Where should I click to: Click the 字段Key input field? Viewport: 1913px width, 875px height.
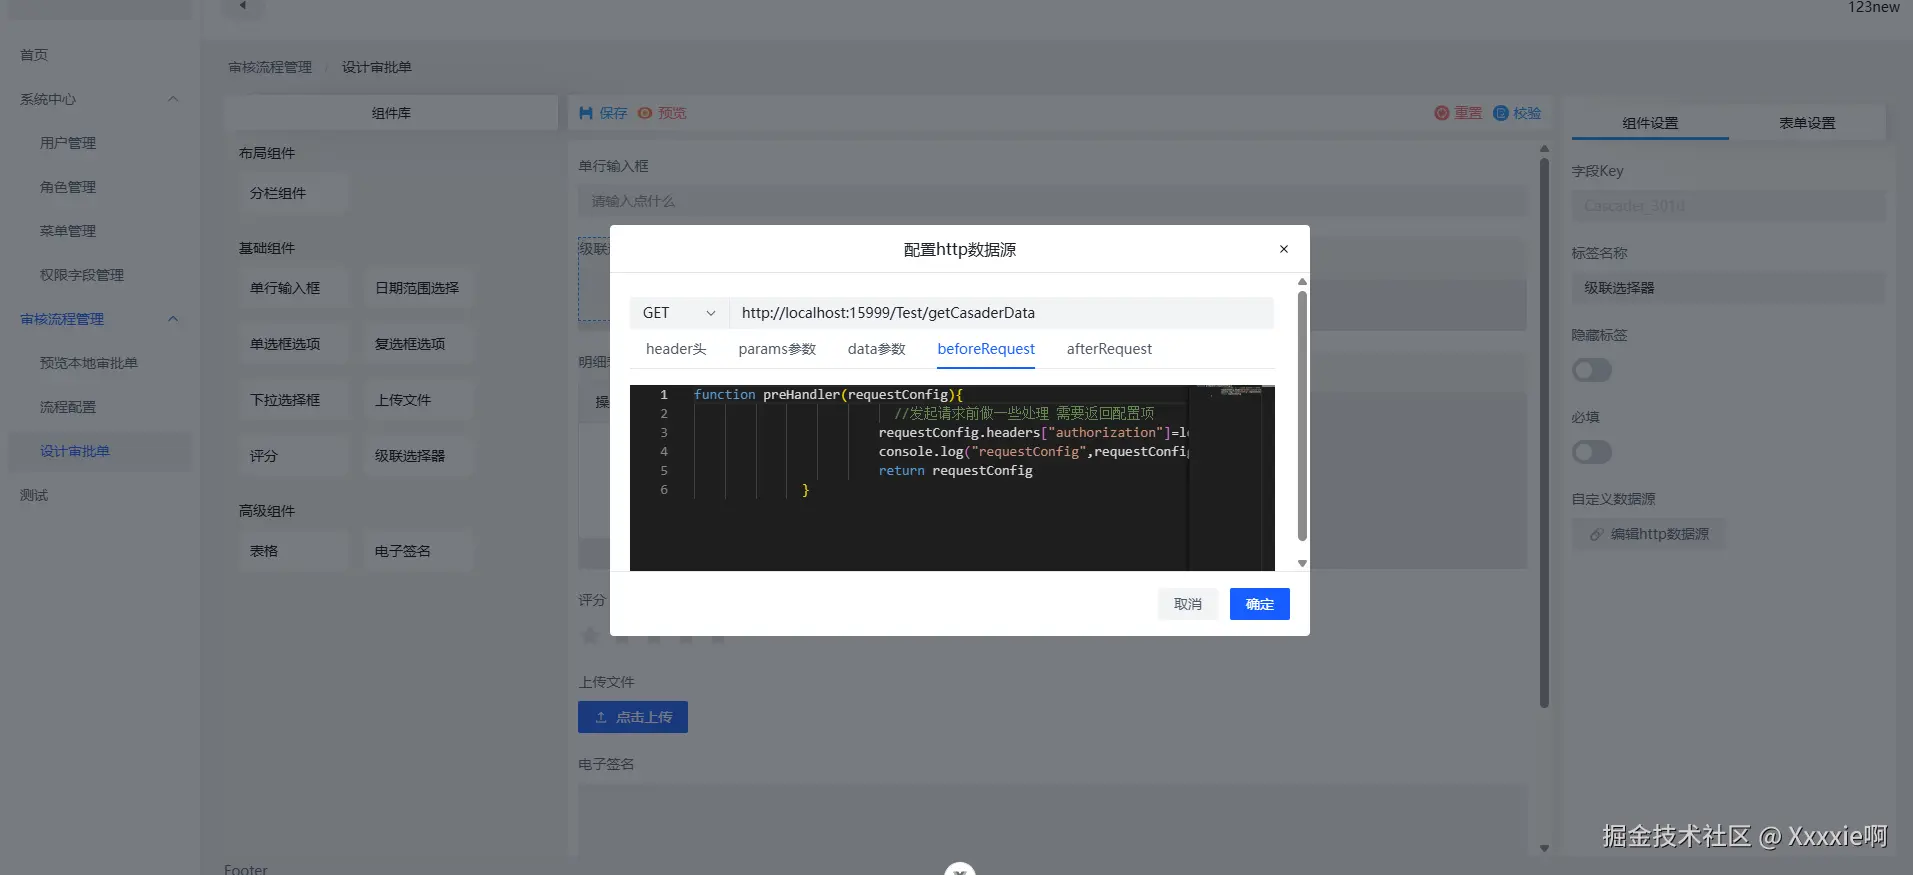[1728, 206]
